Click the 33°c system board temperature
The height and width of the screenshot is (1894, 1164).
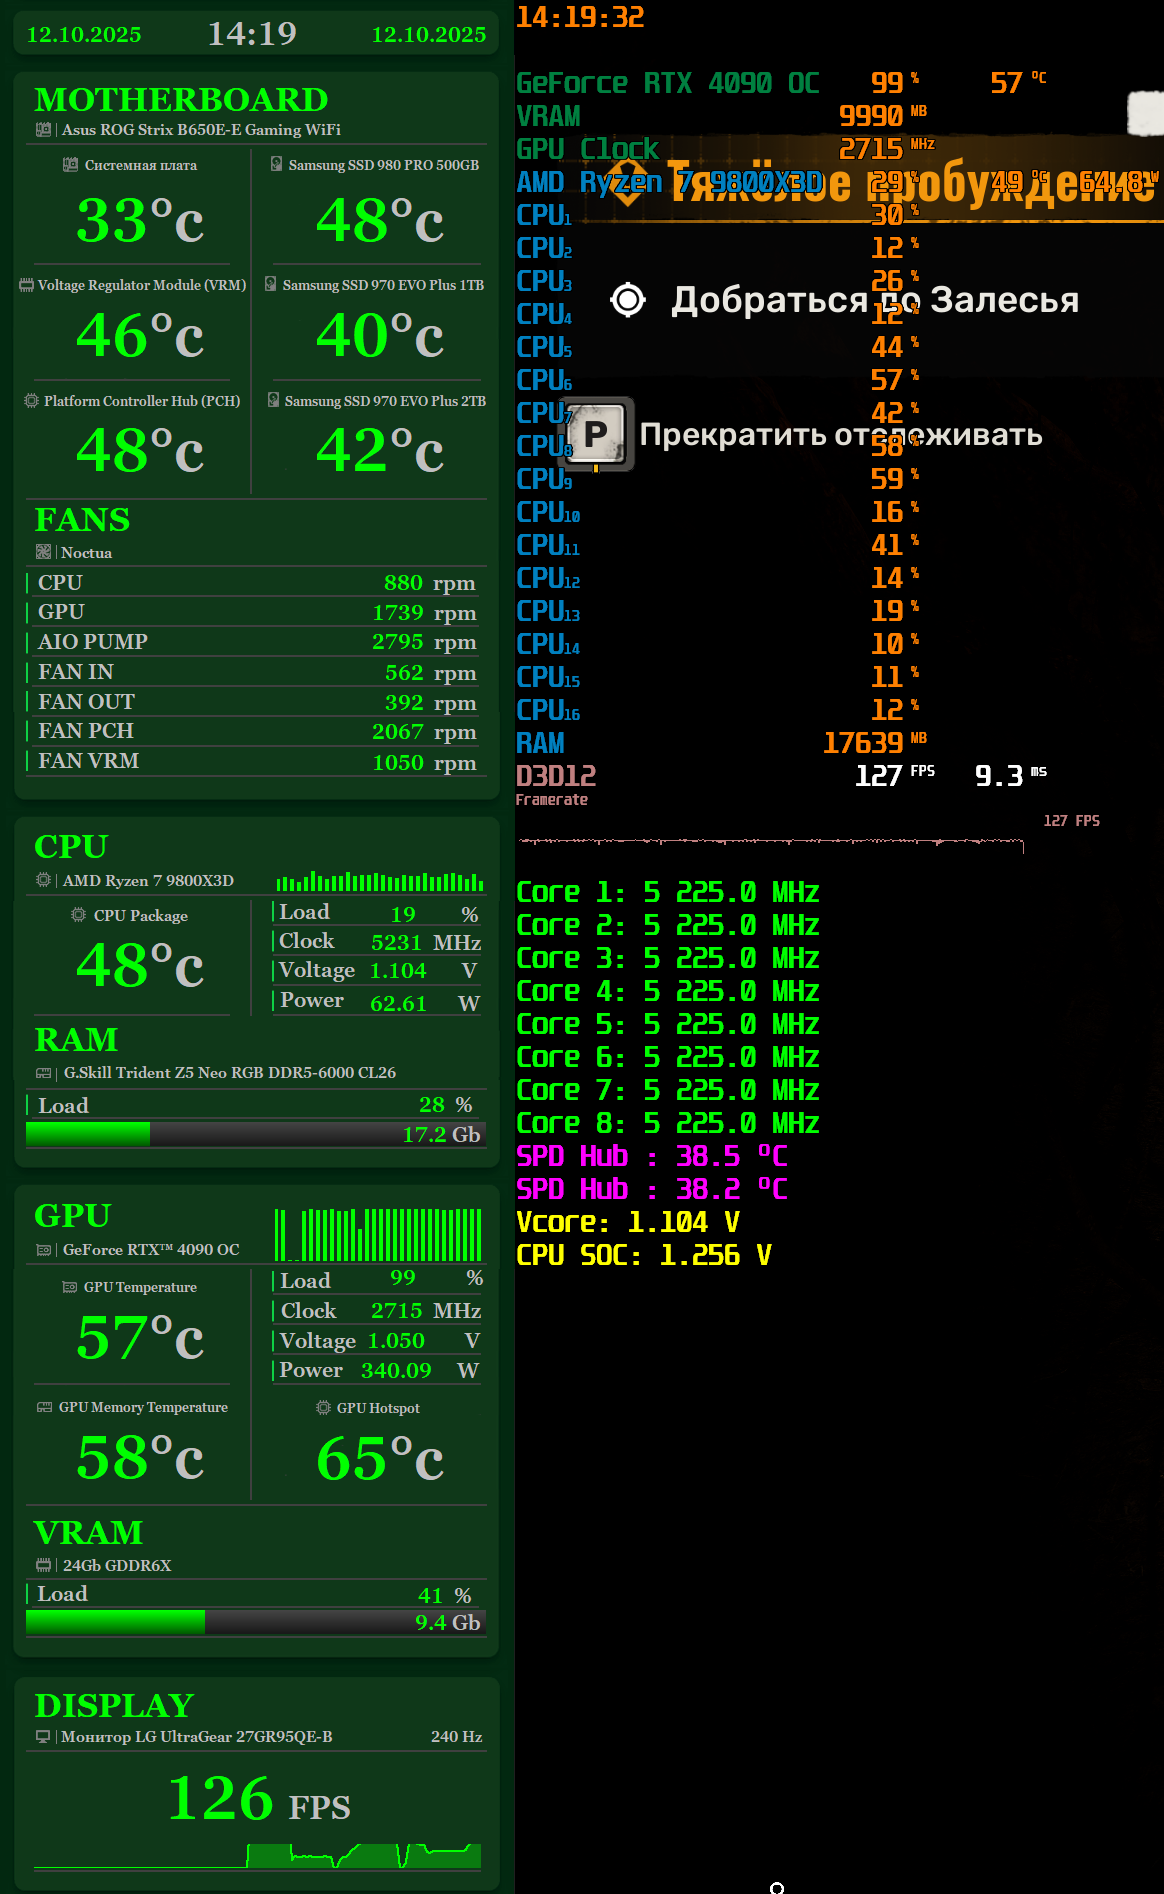[140, 220]
